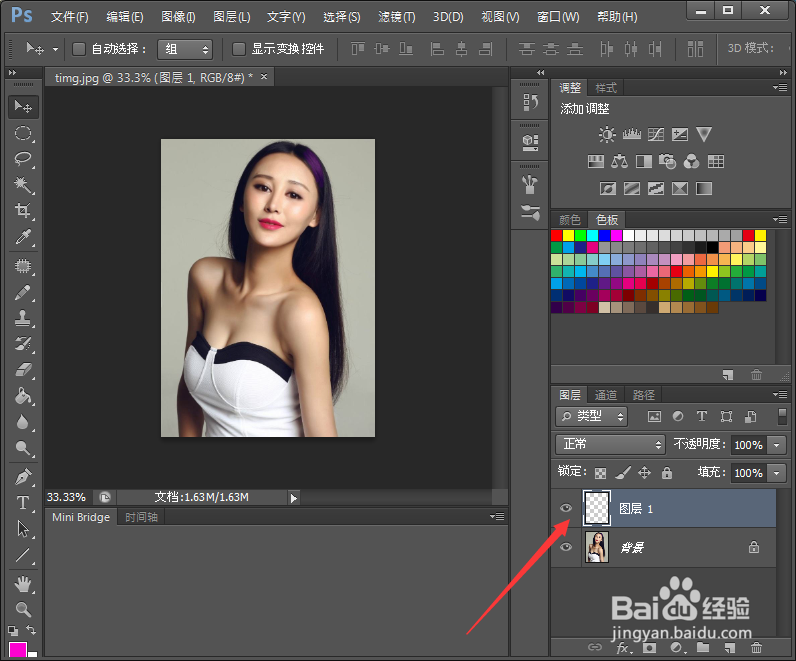Switch to the 样式 tab
This screenshot has height=661, width=796.
coord(606,88)
